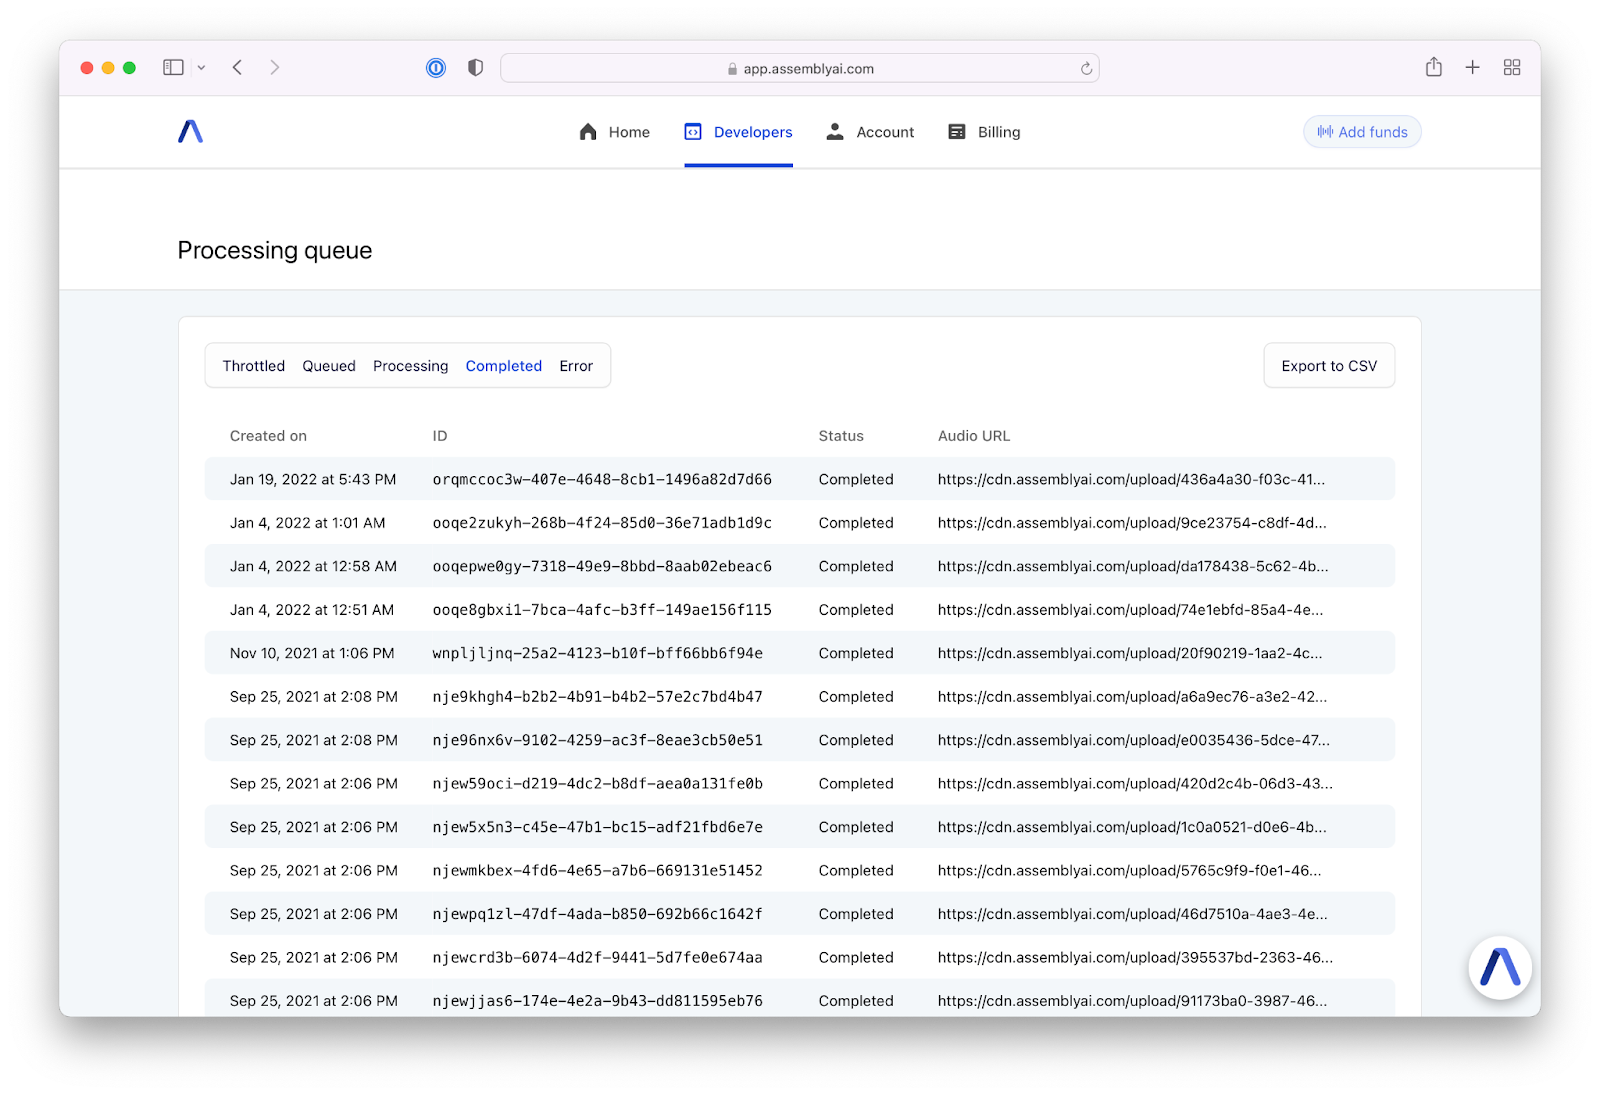
Task: Expand the sidebar options chevron
Action: coord(201,68)
